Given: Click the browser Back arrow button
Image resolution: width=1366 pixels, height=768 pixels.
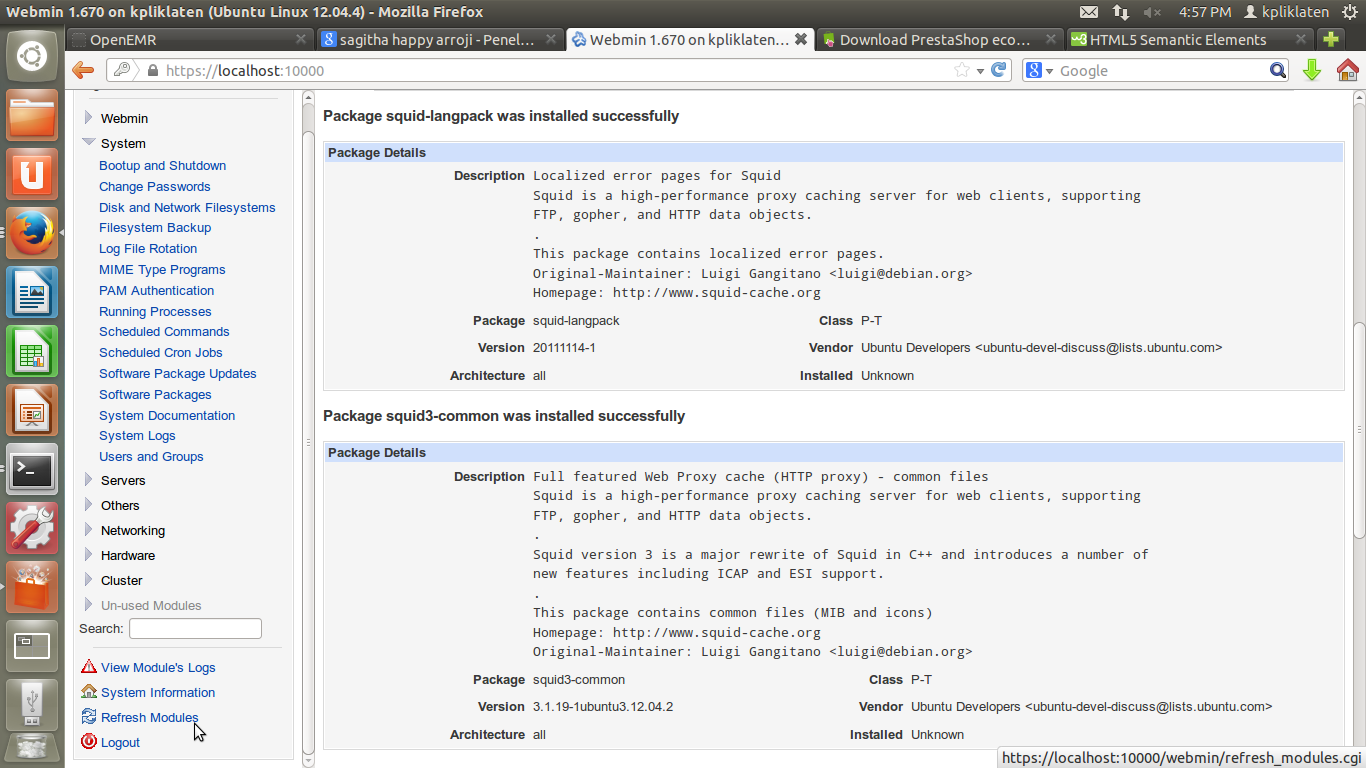Looking at the screenshot, I should click(x=83, y=70).
